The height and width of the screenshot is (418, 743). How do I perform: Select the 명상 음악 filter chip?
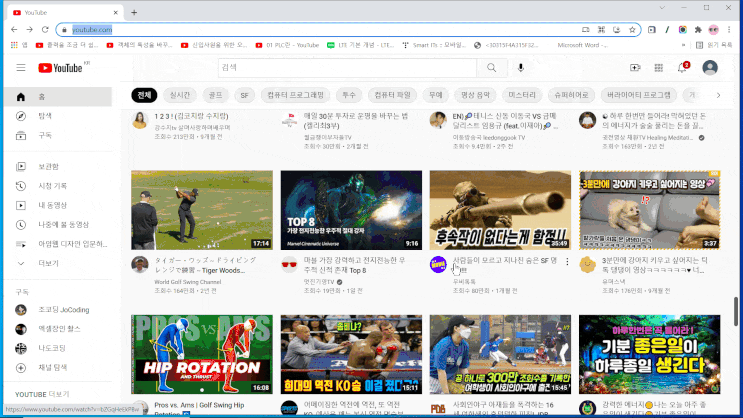475,95
